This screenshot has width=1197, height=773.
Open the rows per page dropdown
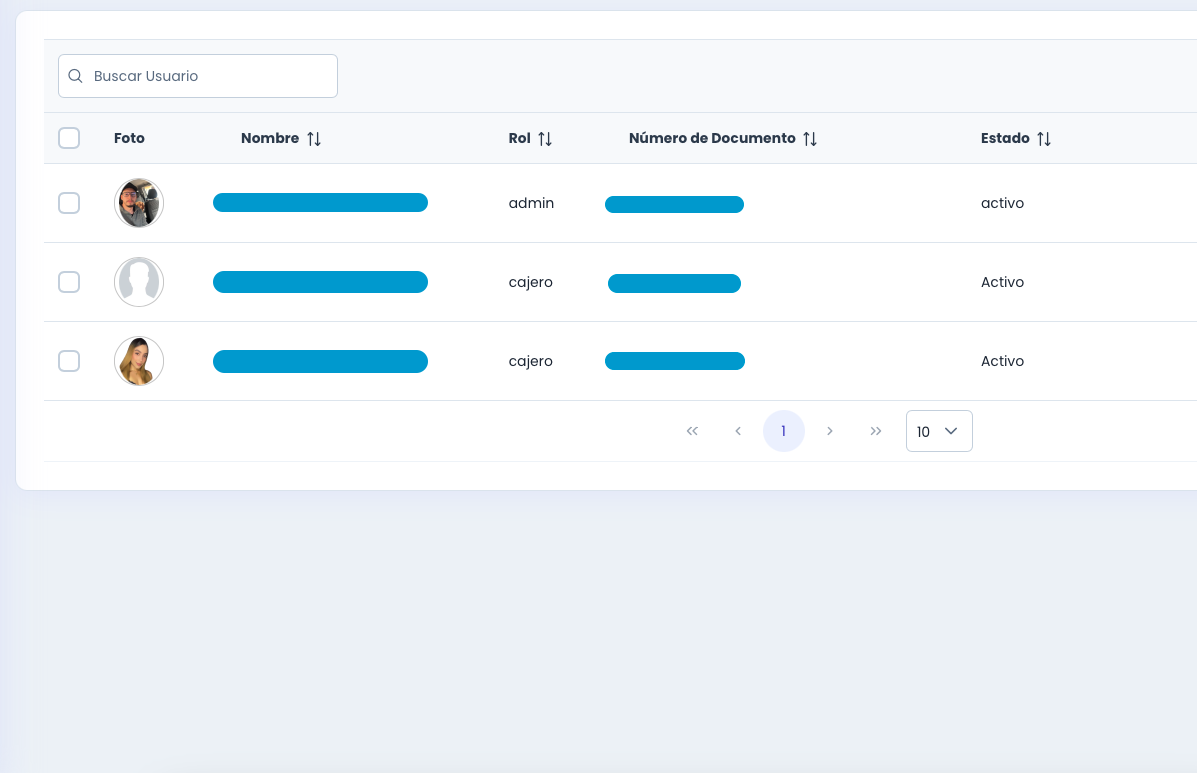tap(939, 431)
